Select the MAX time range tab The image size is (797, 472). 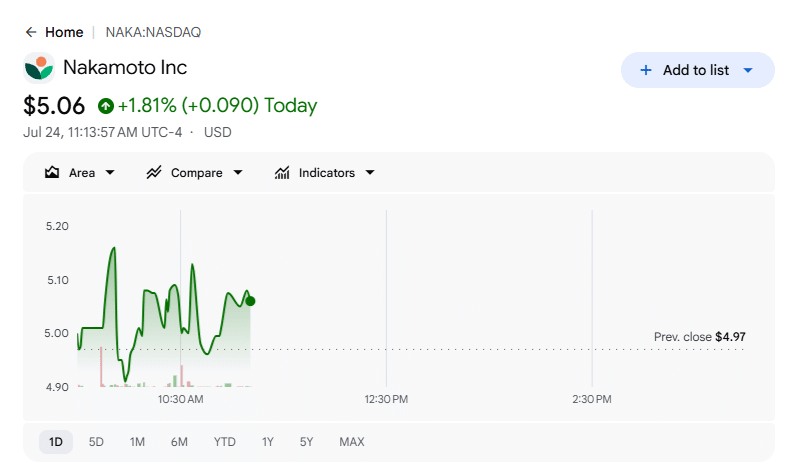click(352, 442)
